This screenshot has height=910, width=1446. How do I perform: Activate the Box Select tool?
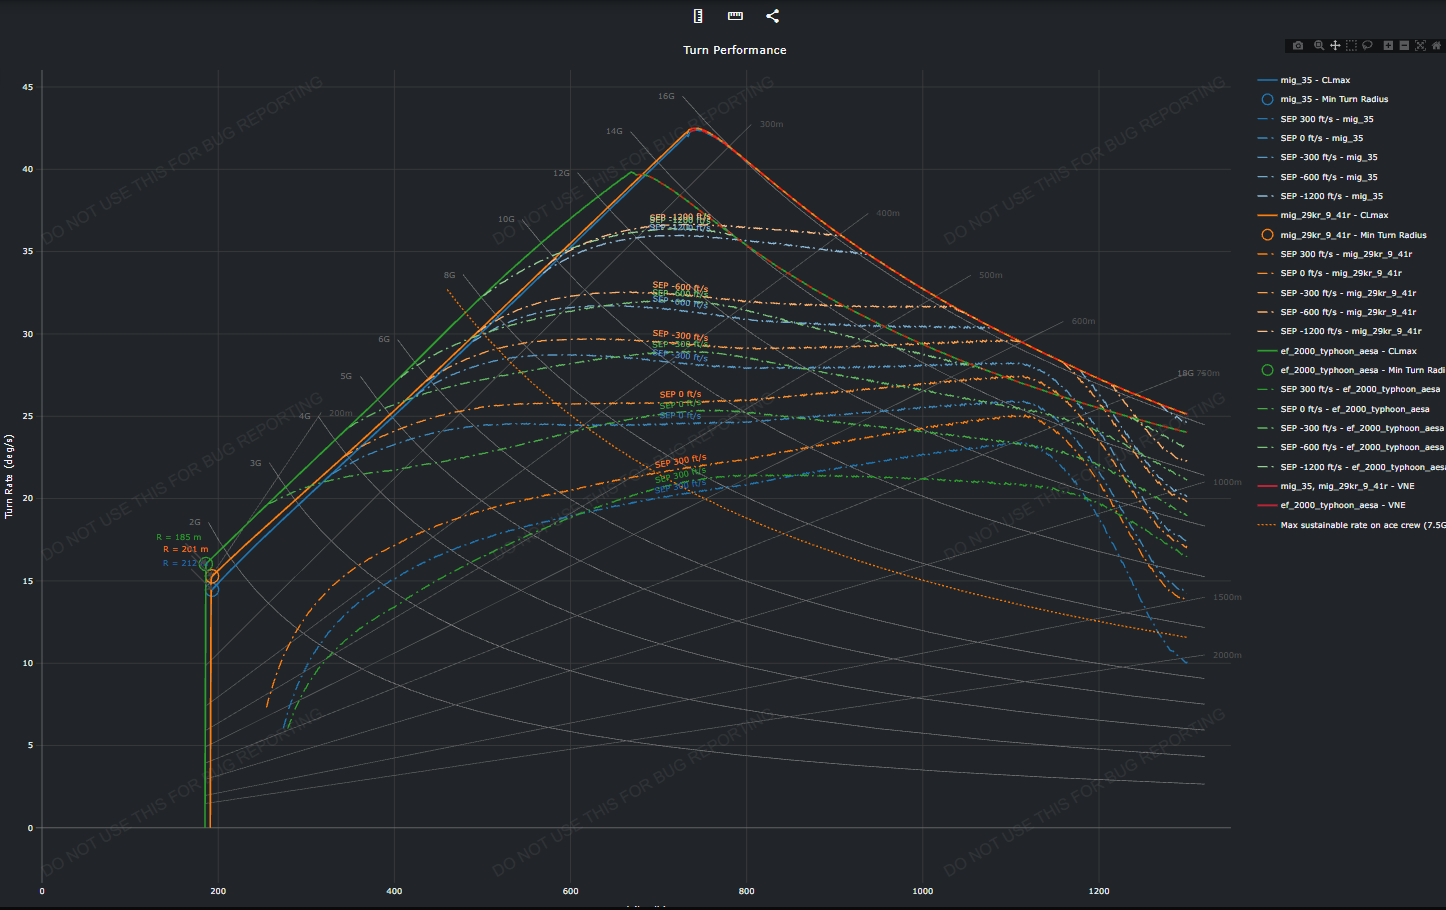[1351, 45]
